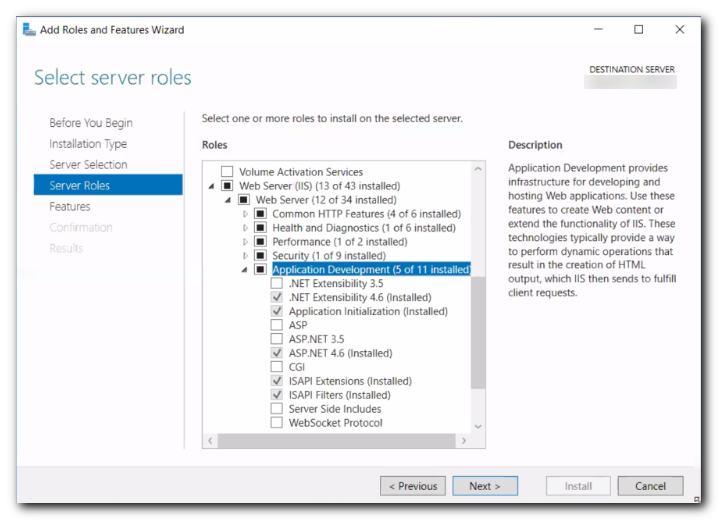Collapse the Web Server (12 of 34) node

(x=228, y=200)
